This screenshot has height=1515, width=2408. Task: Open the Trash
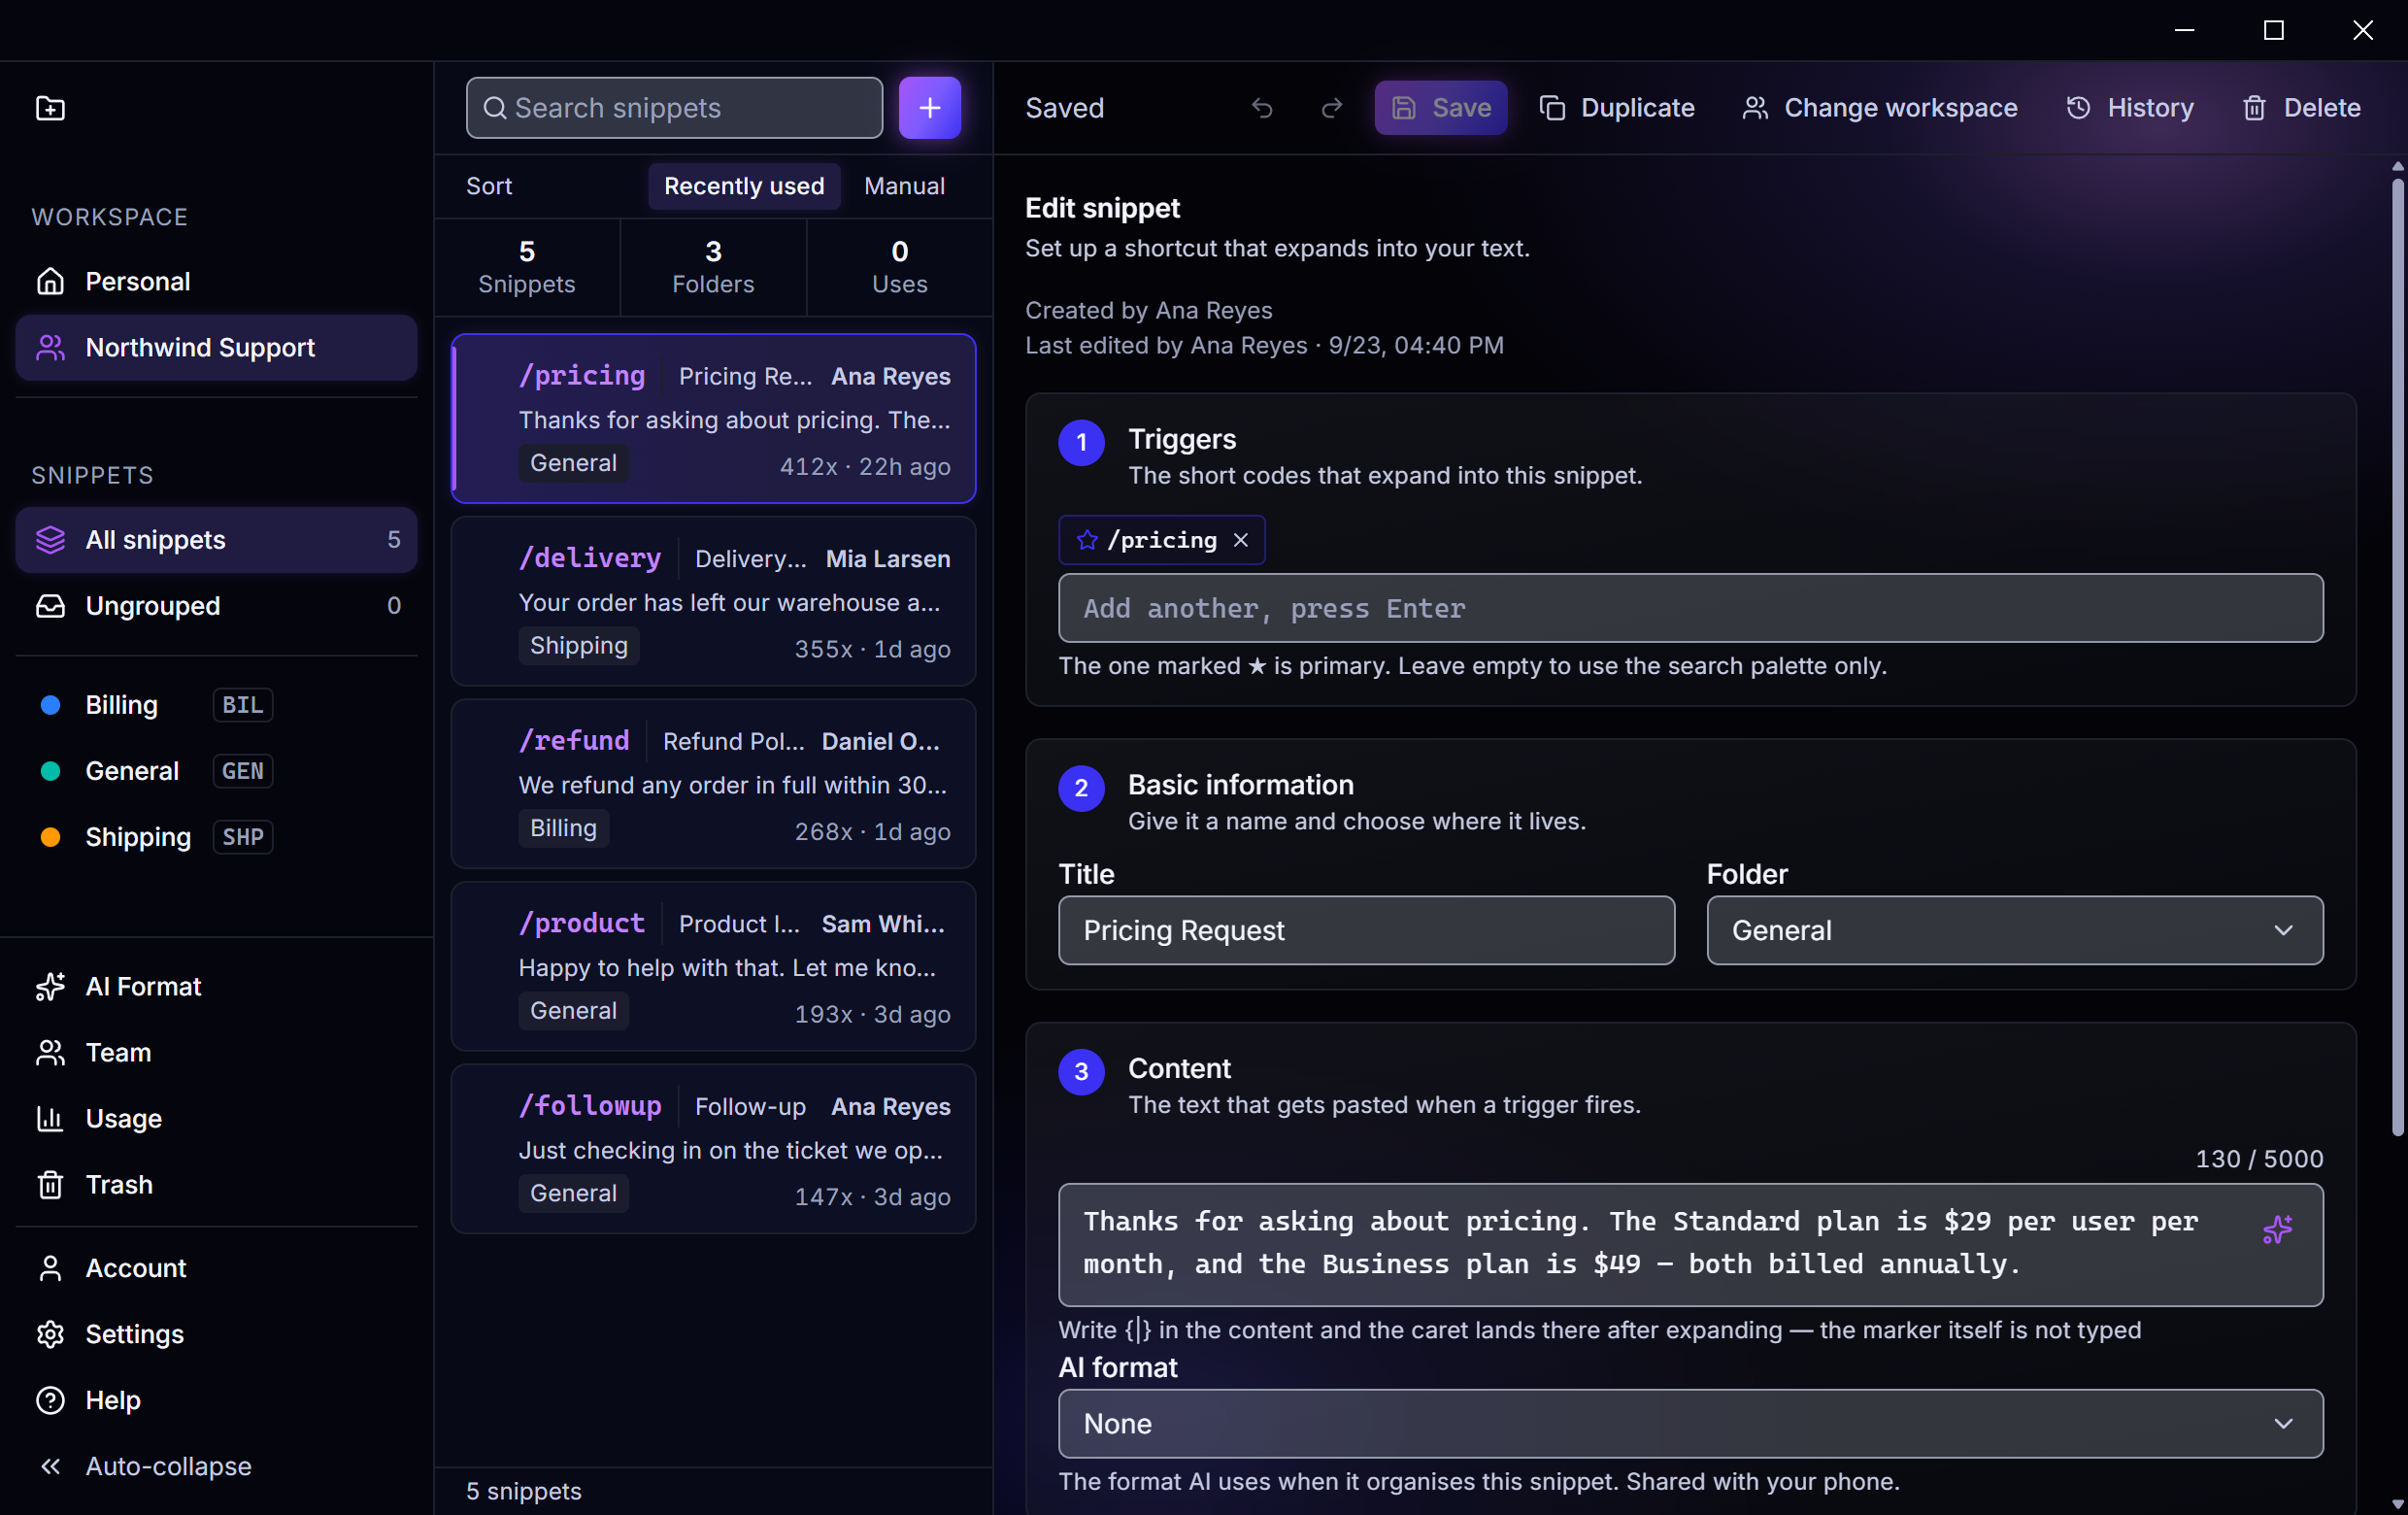click(216, 1184)
